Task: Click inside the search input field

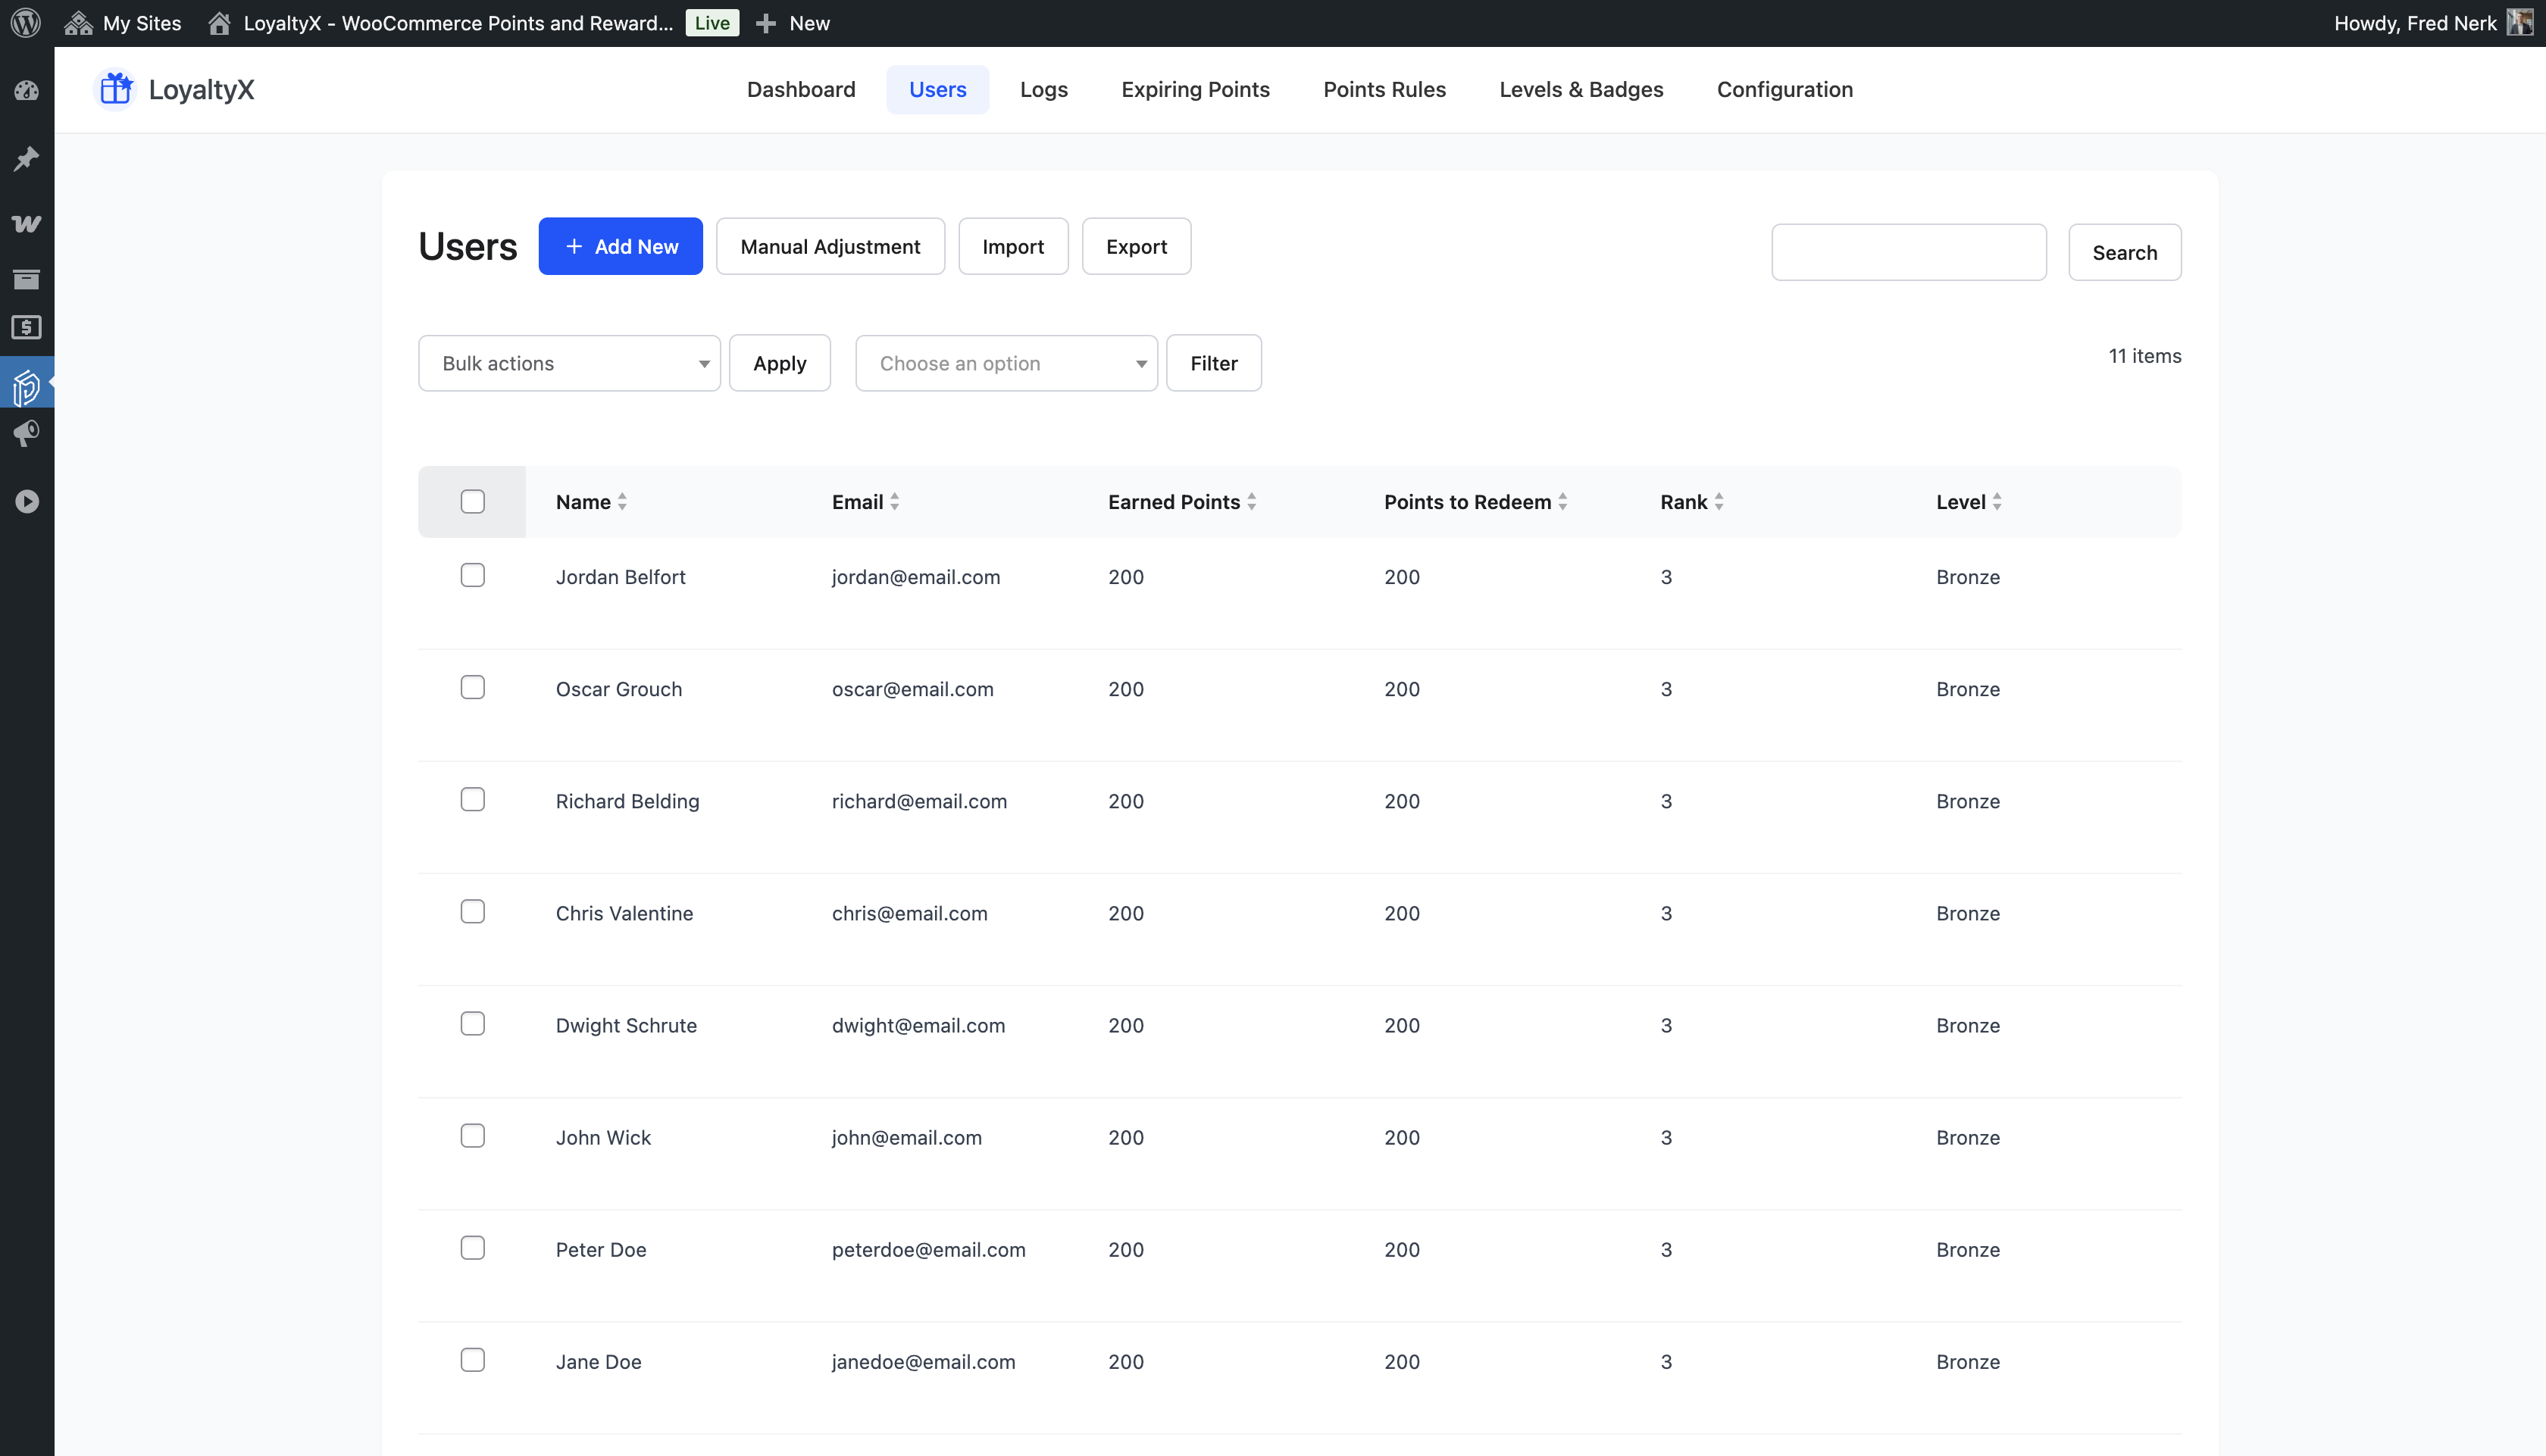Action: click(1907, 252)
